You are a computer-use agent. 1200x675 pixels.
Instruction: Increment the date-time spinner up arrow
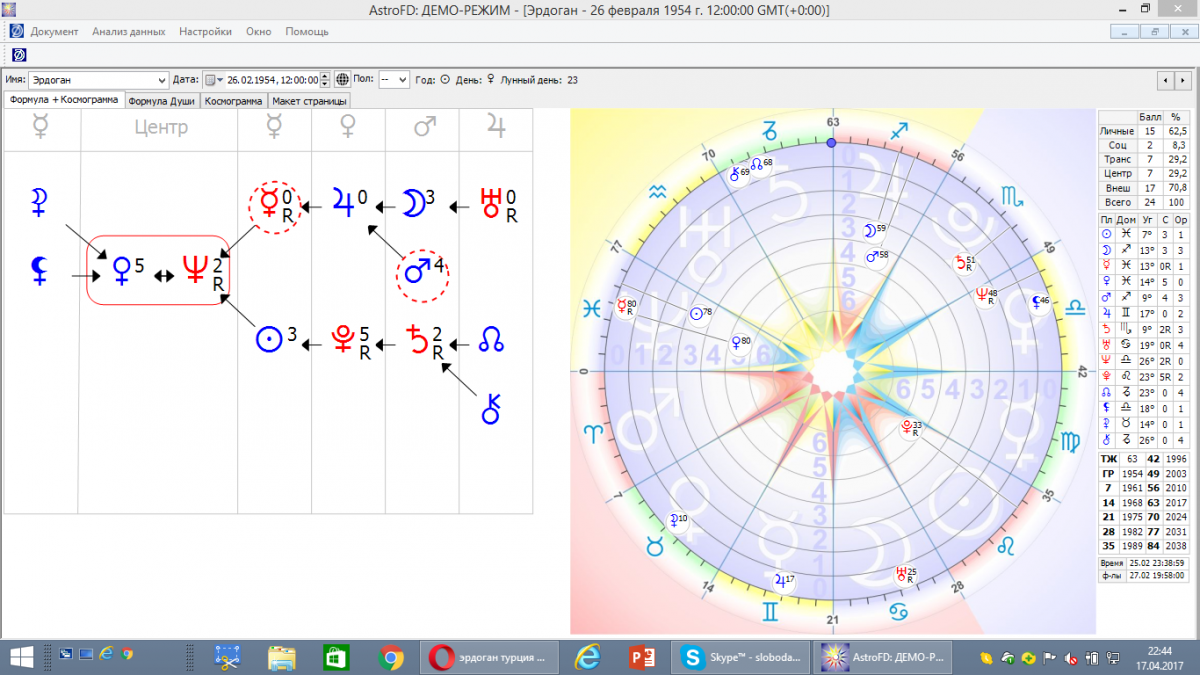click(x=325, y=76)
